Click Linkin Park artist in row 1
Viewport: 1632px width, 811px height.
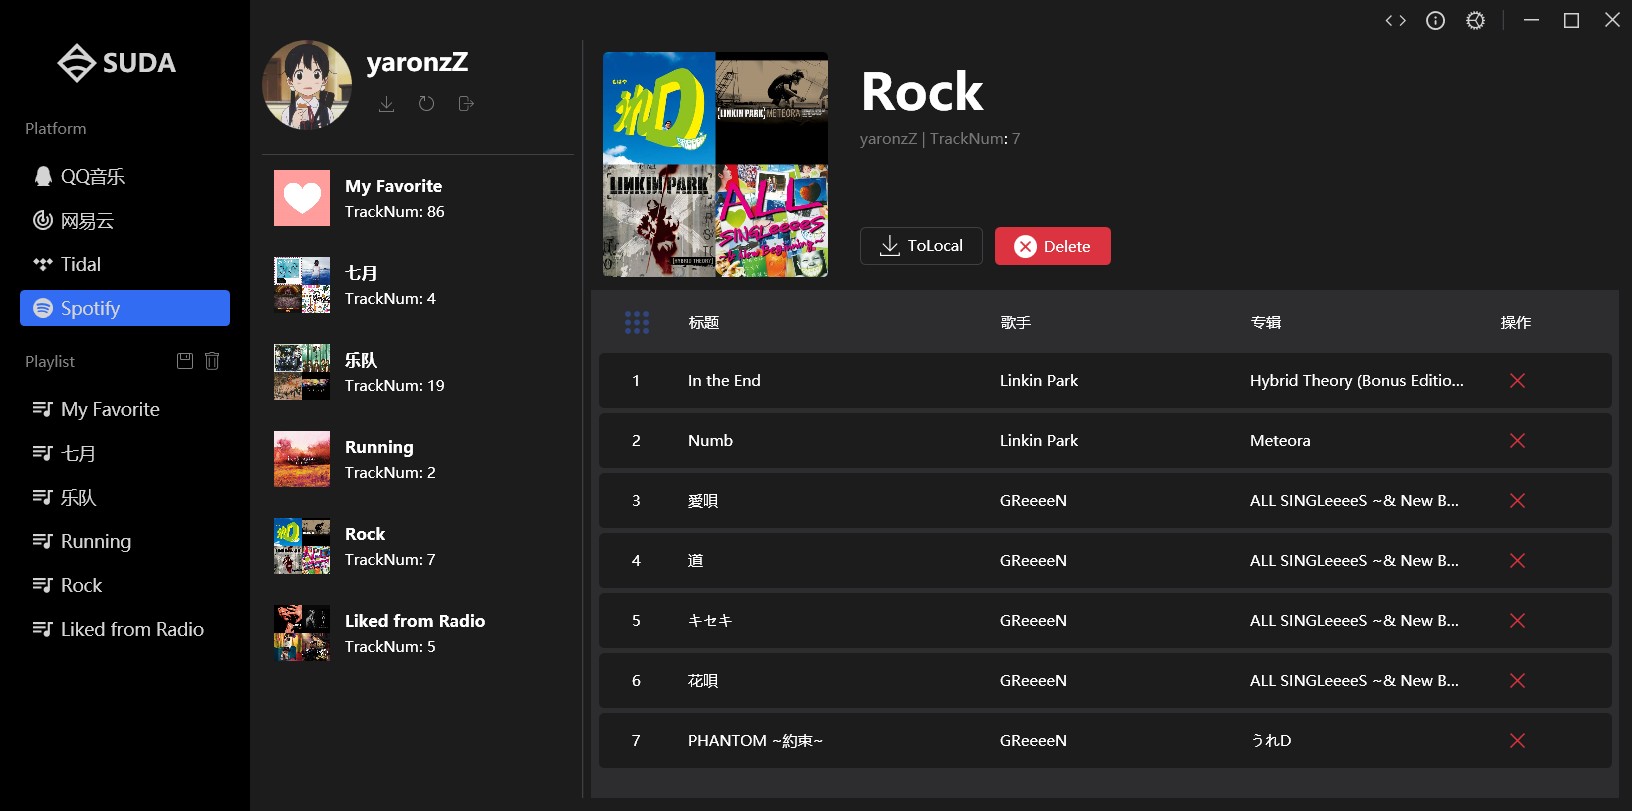pos(1039,380)
